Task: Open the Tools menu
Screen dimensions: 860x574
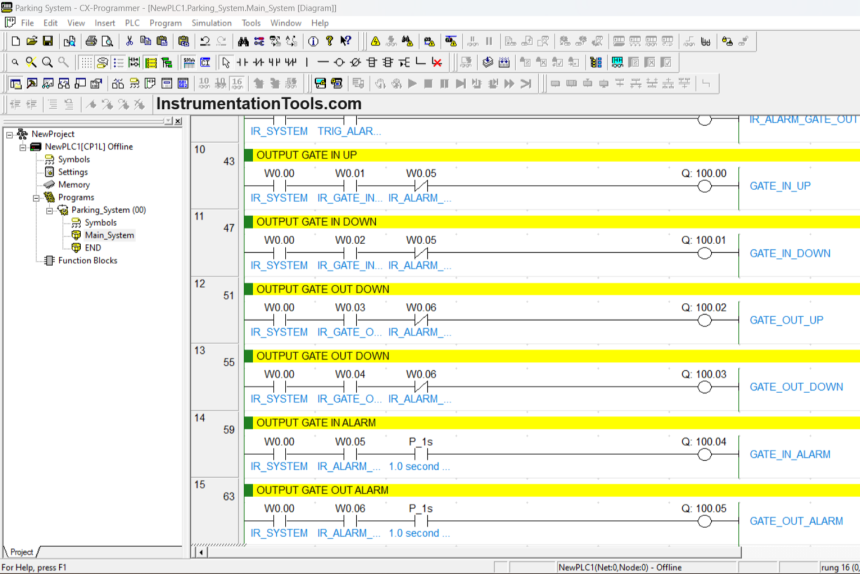Action: (x=251, y=23)
